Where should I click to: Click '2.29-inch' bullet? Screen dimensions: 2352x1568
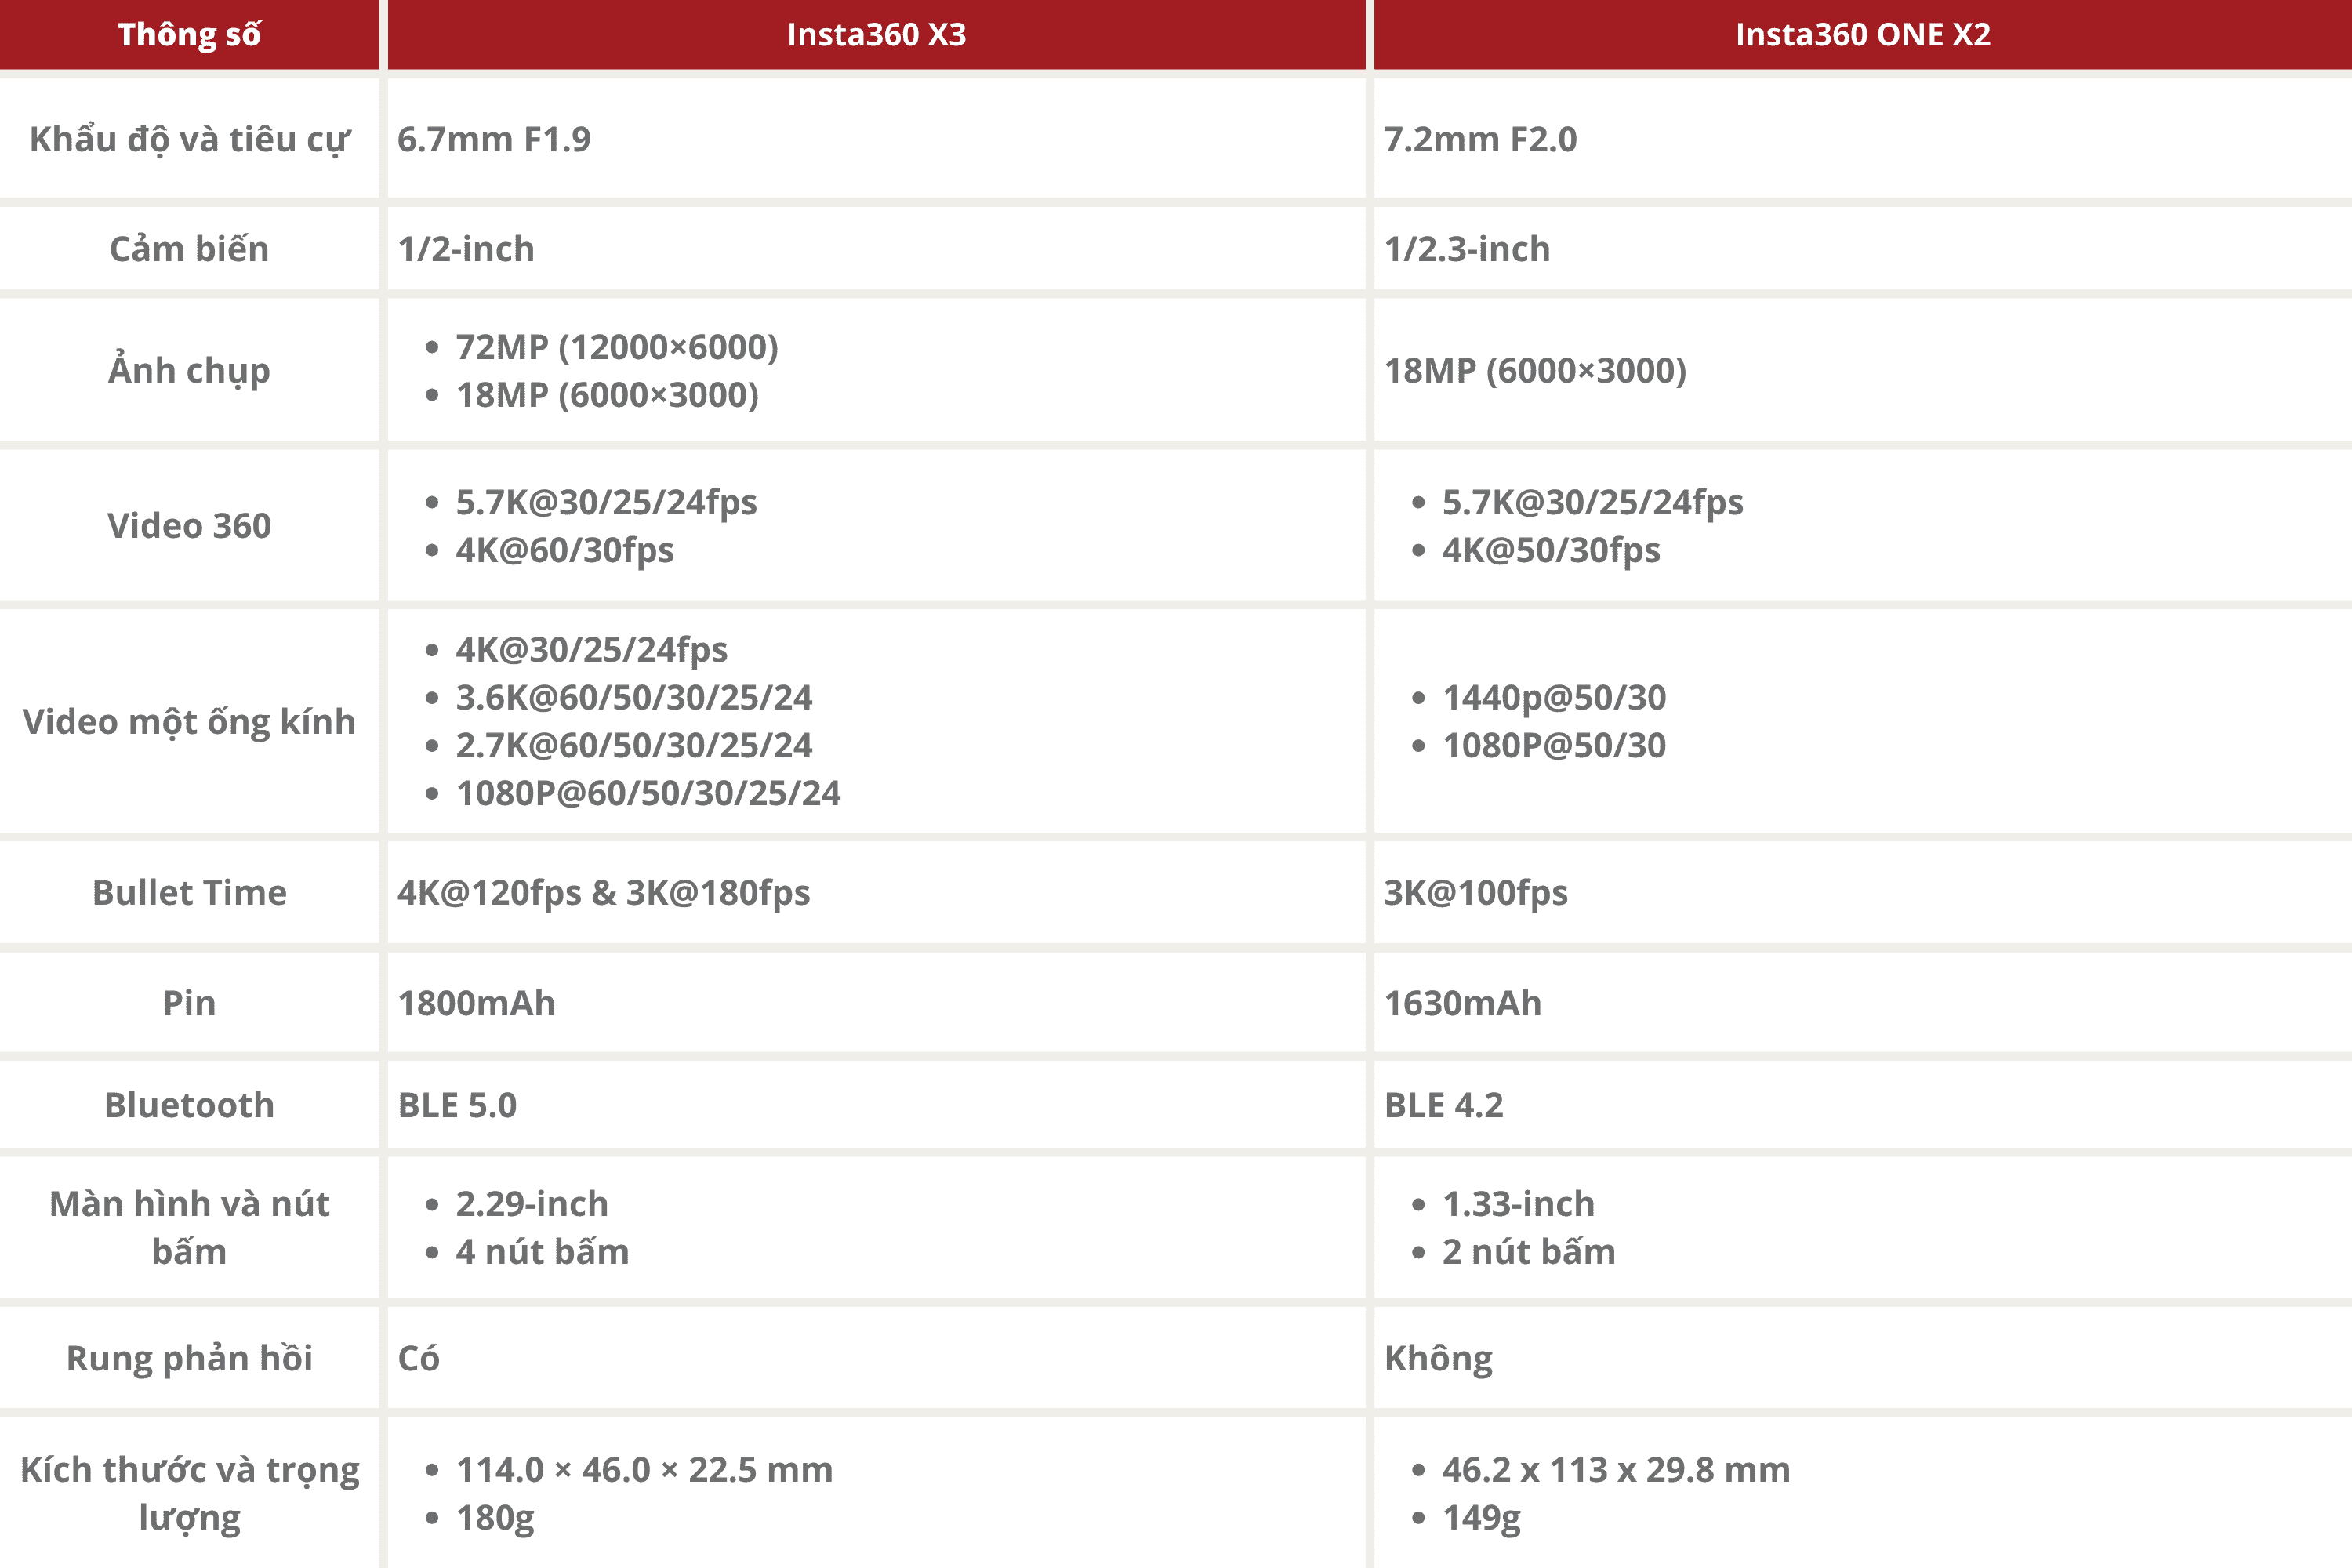pos(532,1203)
